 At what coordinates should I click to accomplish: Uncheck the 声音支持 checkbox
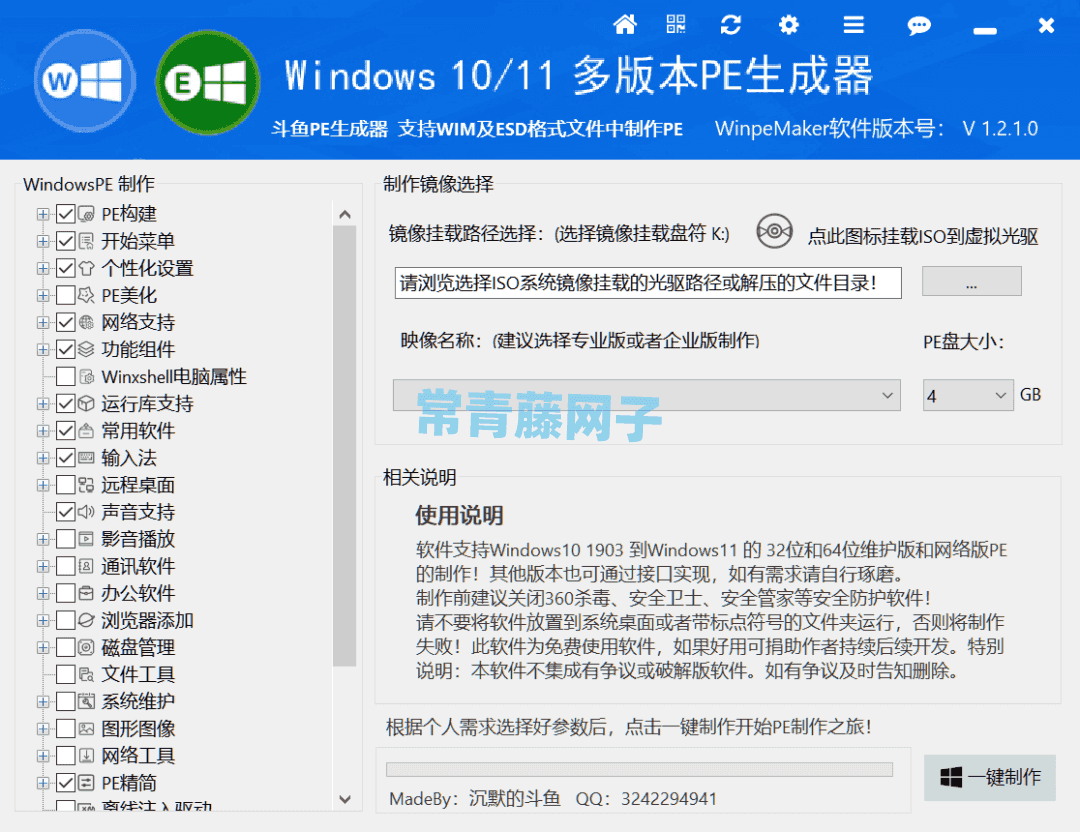point(65,512)
